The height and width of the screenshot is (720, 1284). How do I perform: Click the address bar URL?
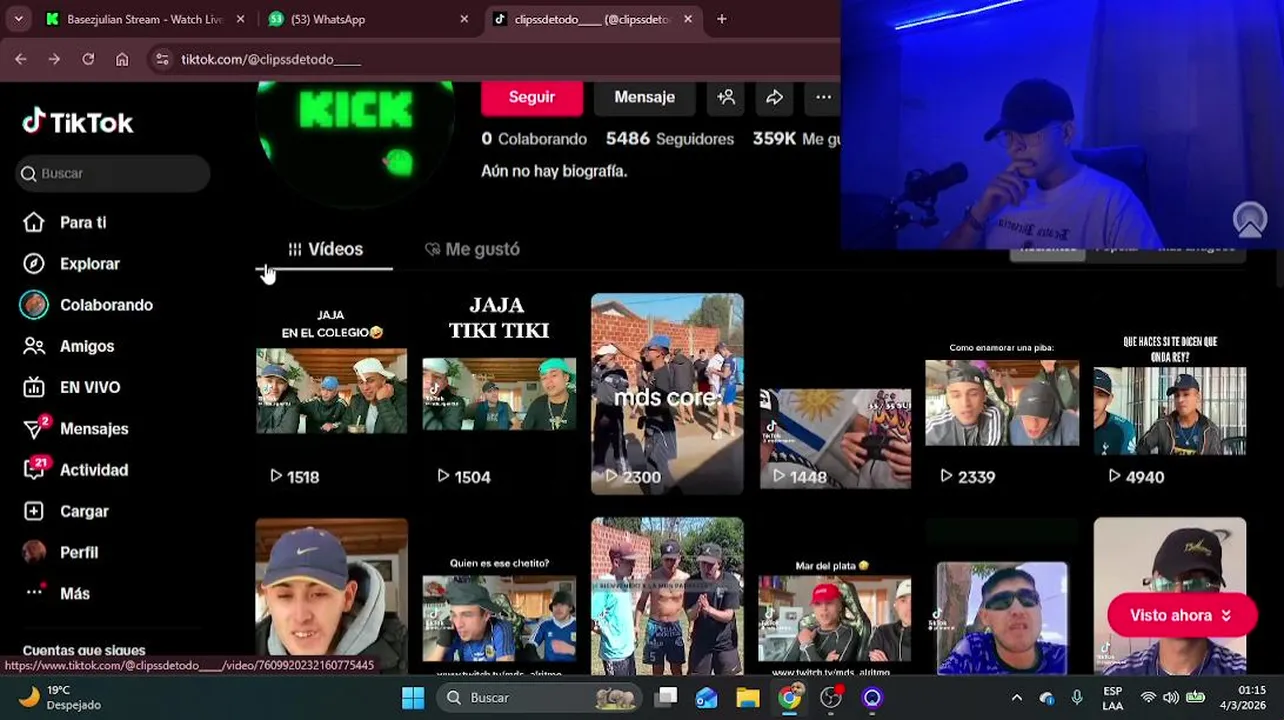(271, 59)
